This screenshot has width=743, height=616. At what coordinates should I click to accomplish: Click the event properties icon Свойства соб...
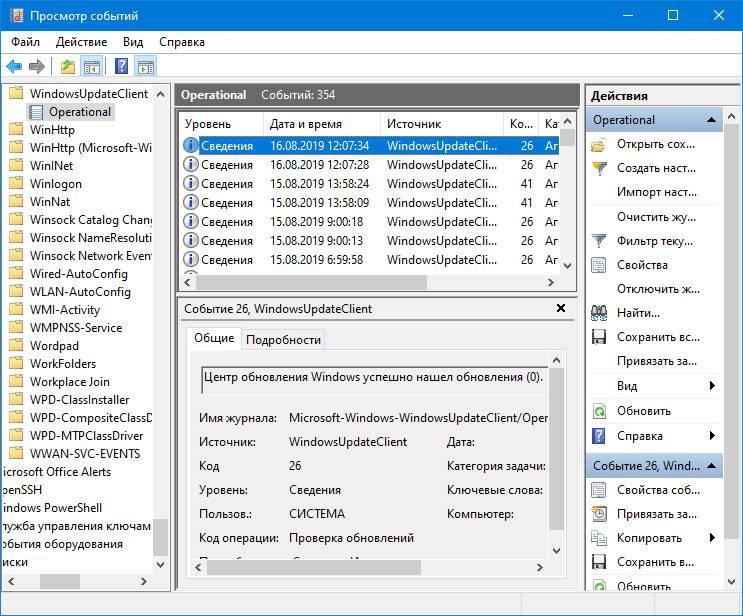pyautogui.click(x=599, y=489)
